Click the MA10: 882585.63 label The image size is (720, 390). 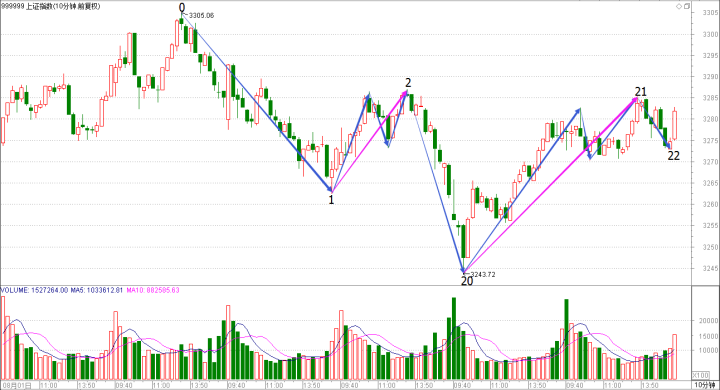point(153,290)
